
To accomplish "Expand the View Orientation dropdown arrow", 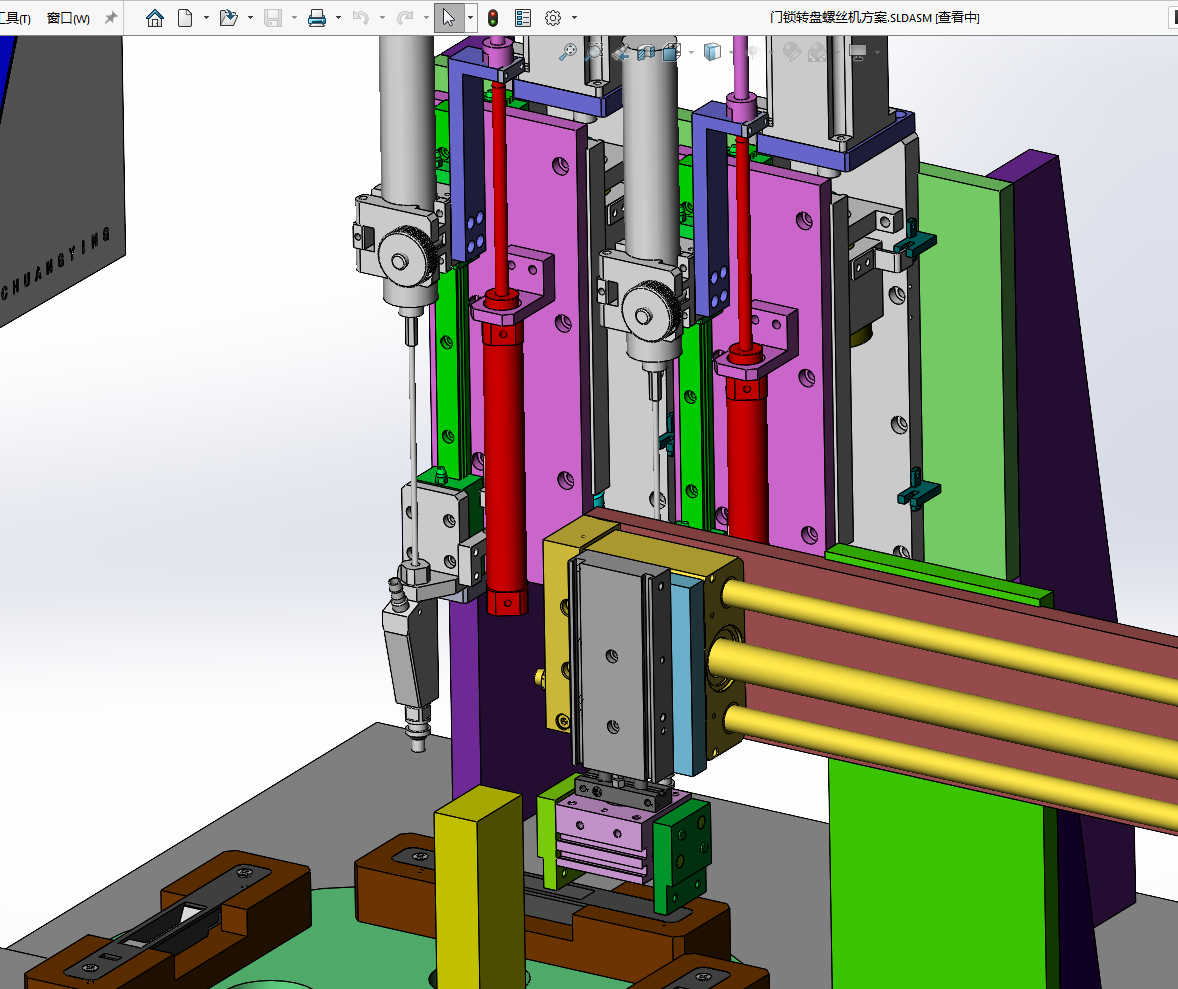I will (x=691, y=53).
